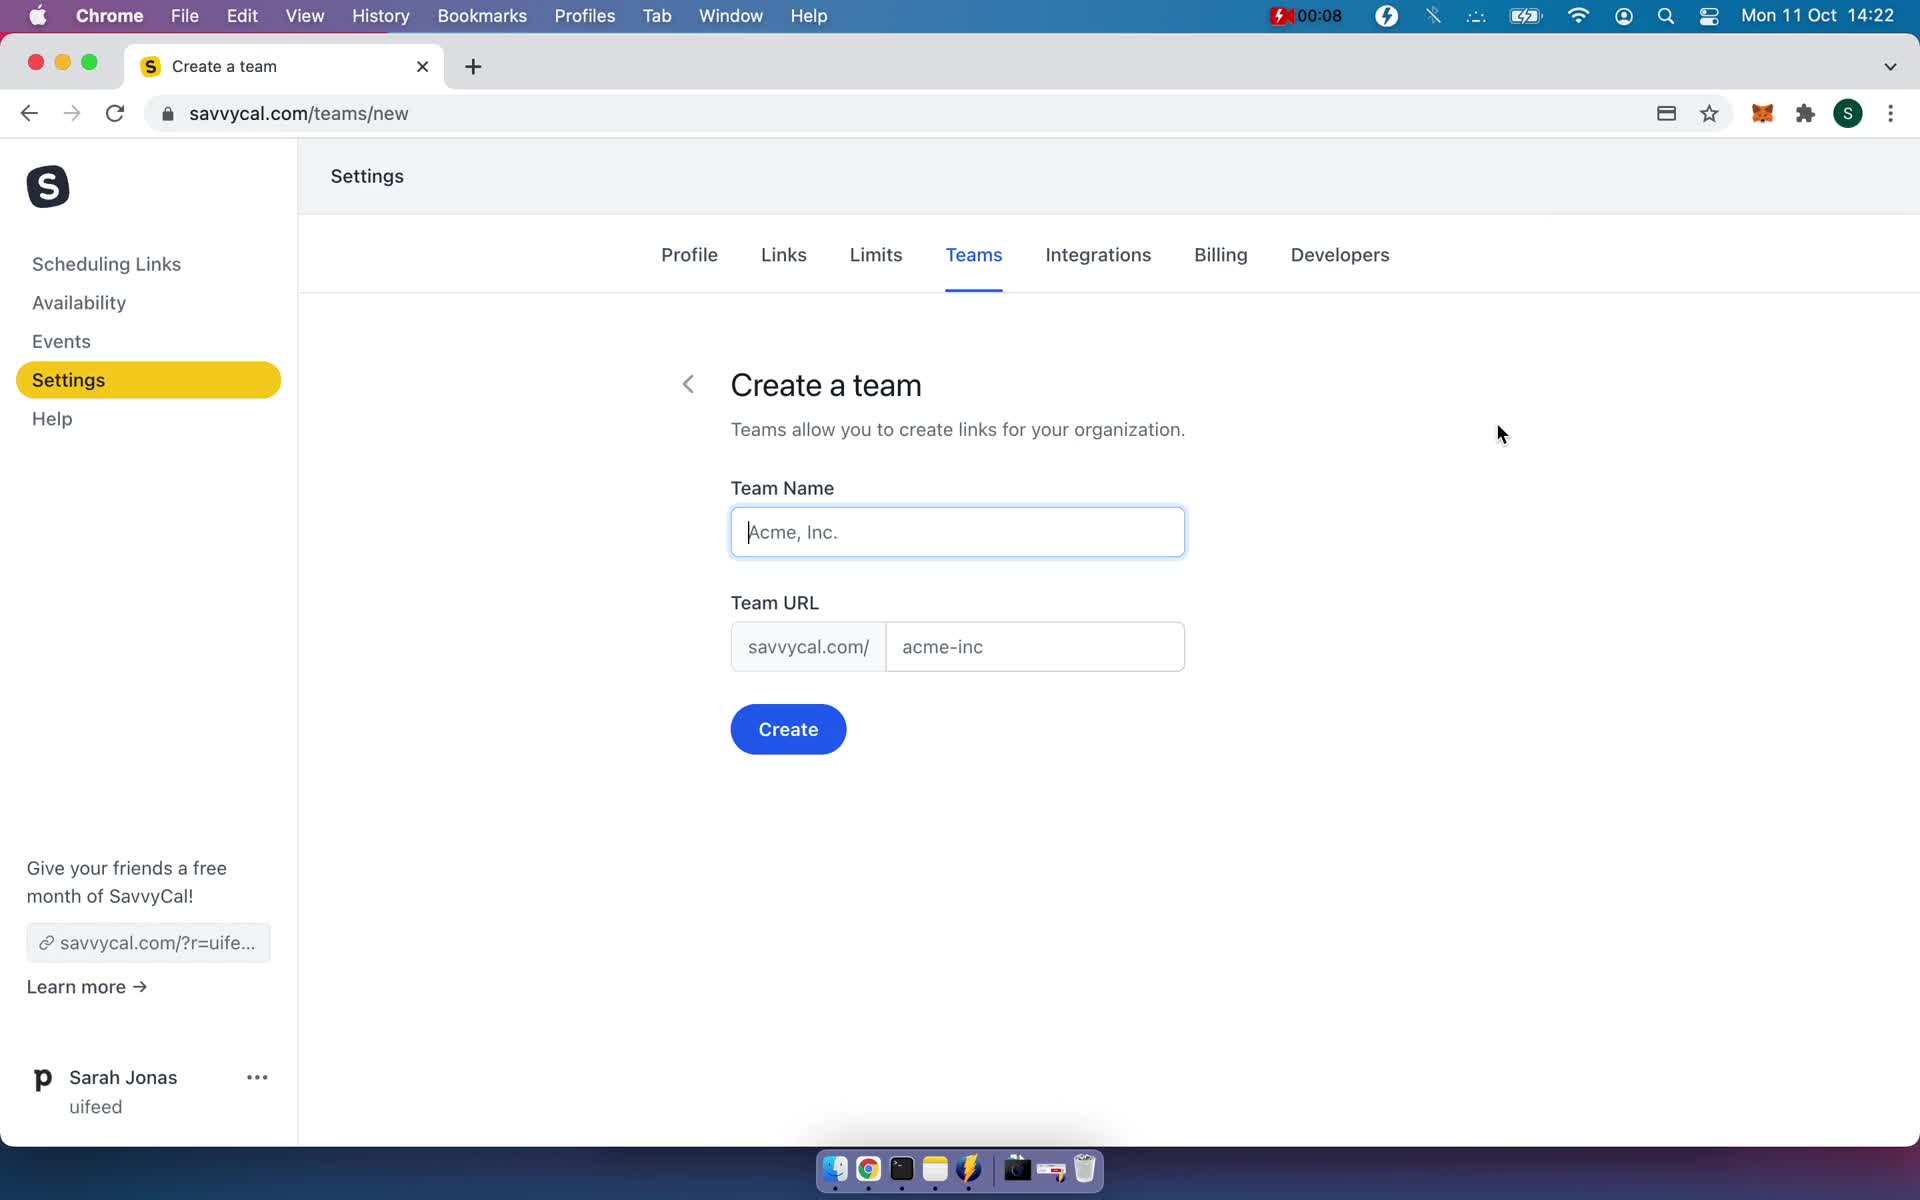Click the Team Name input field
The width and height of the screenshot is (1920, 1200).
tap(958, 531)
